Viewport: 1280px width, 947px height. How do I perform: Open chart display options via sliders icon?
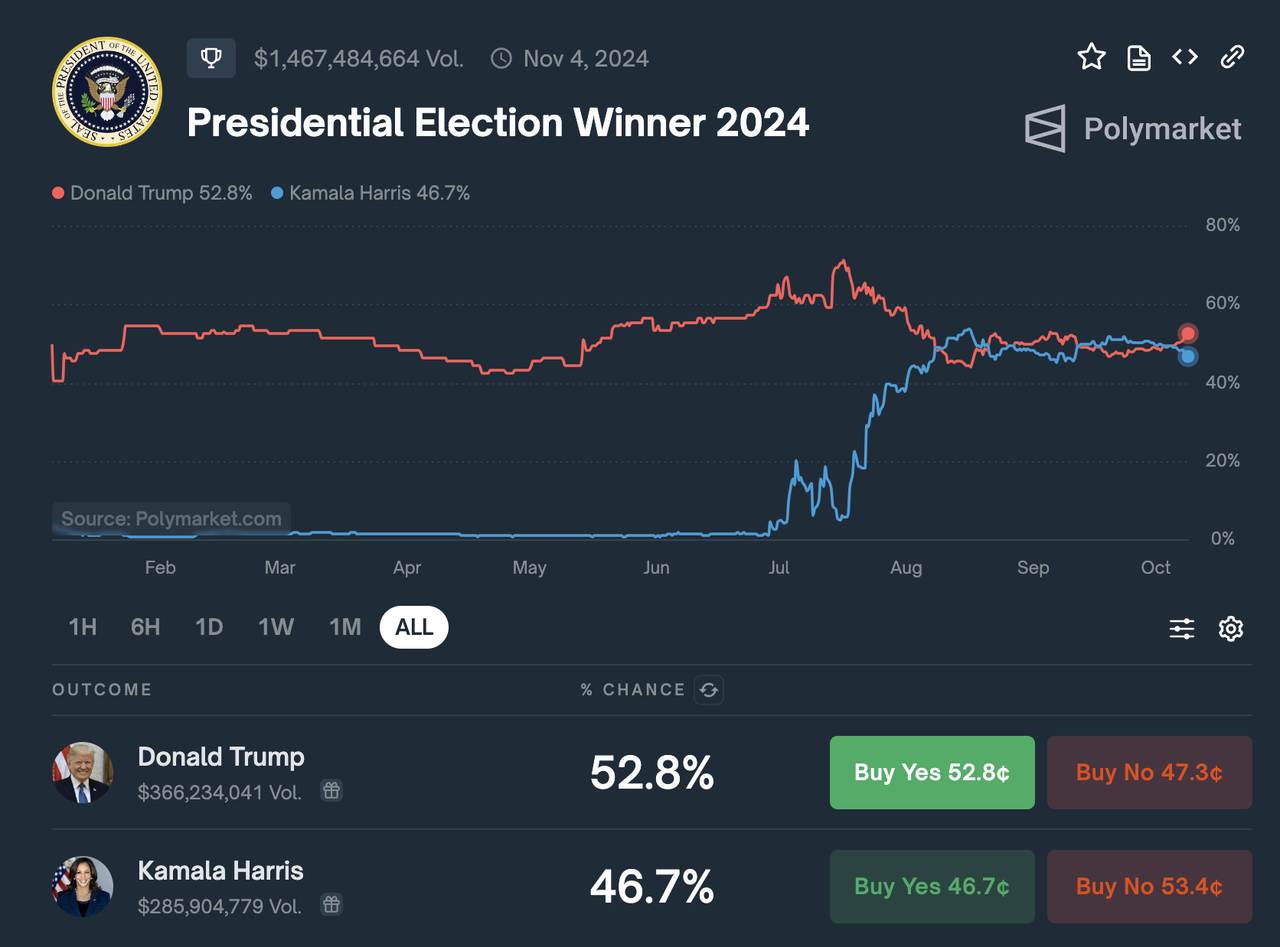tap(1181, 628)
